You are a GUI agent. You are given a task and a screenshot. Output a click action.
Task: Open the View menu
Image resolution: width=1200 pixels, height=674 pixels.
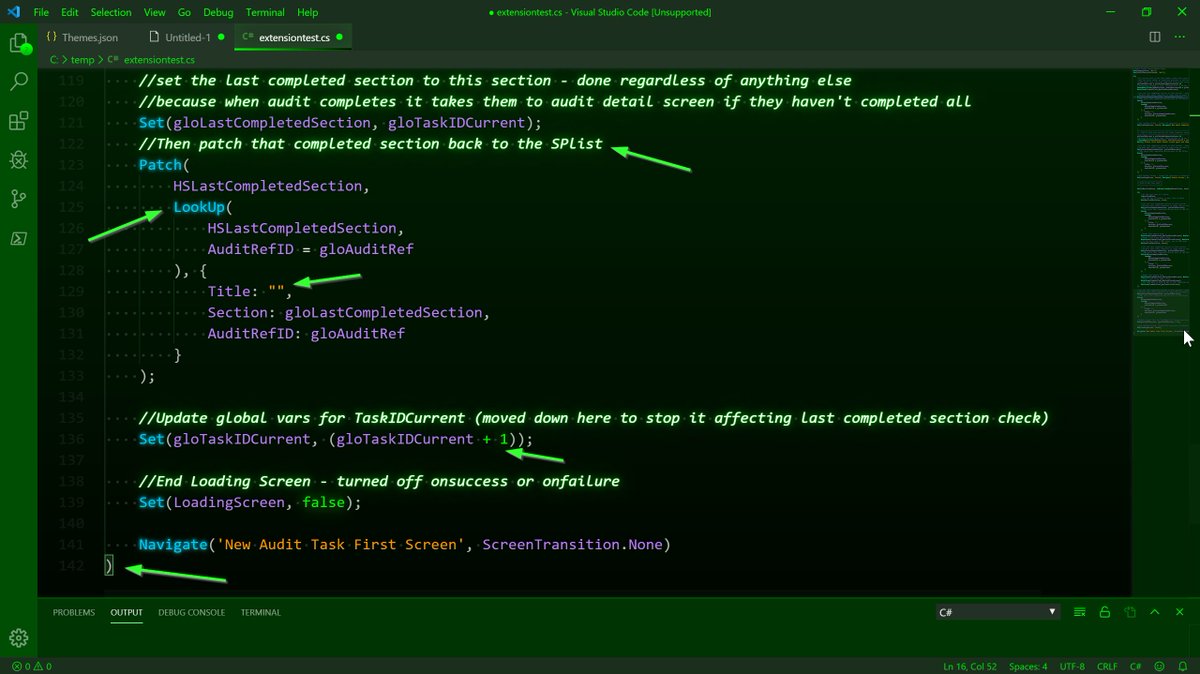click(154, 12)
